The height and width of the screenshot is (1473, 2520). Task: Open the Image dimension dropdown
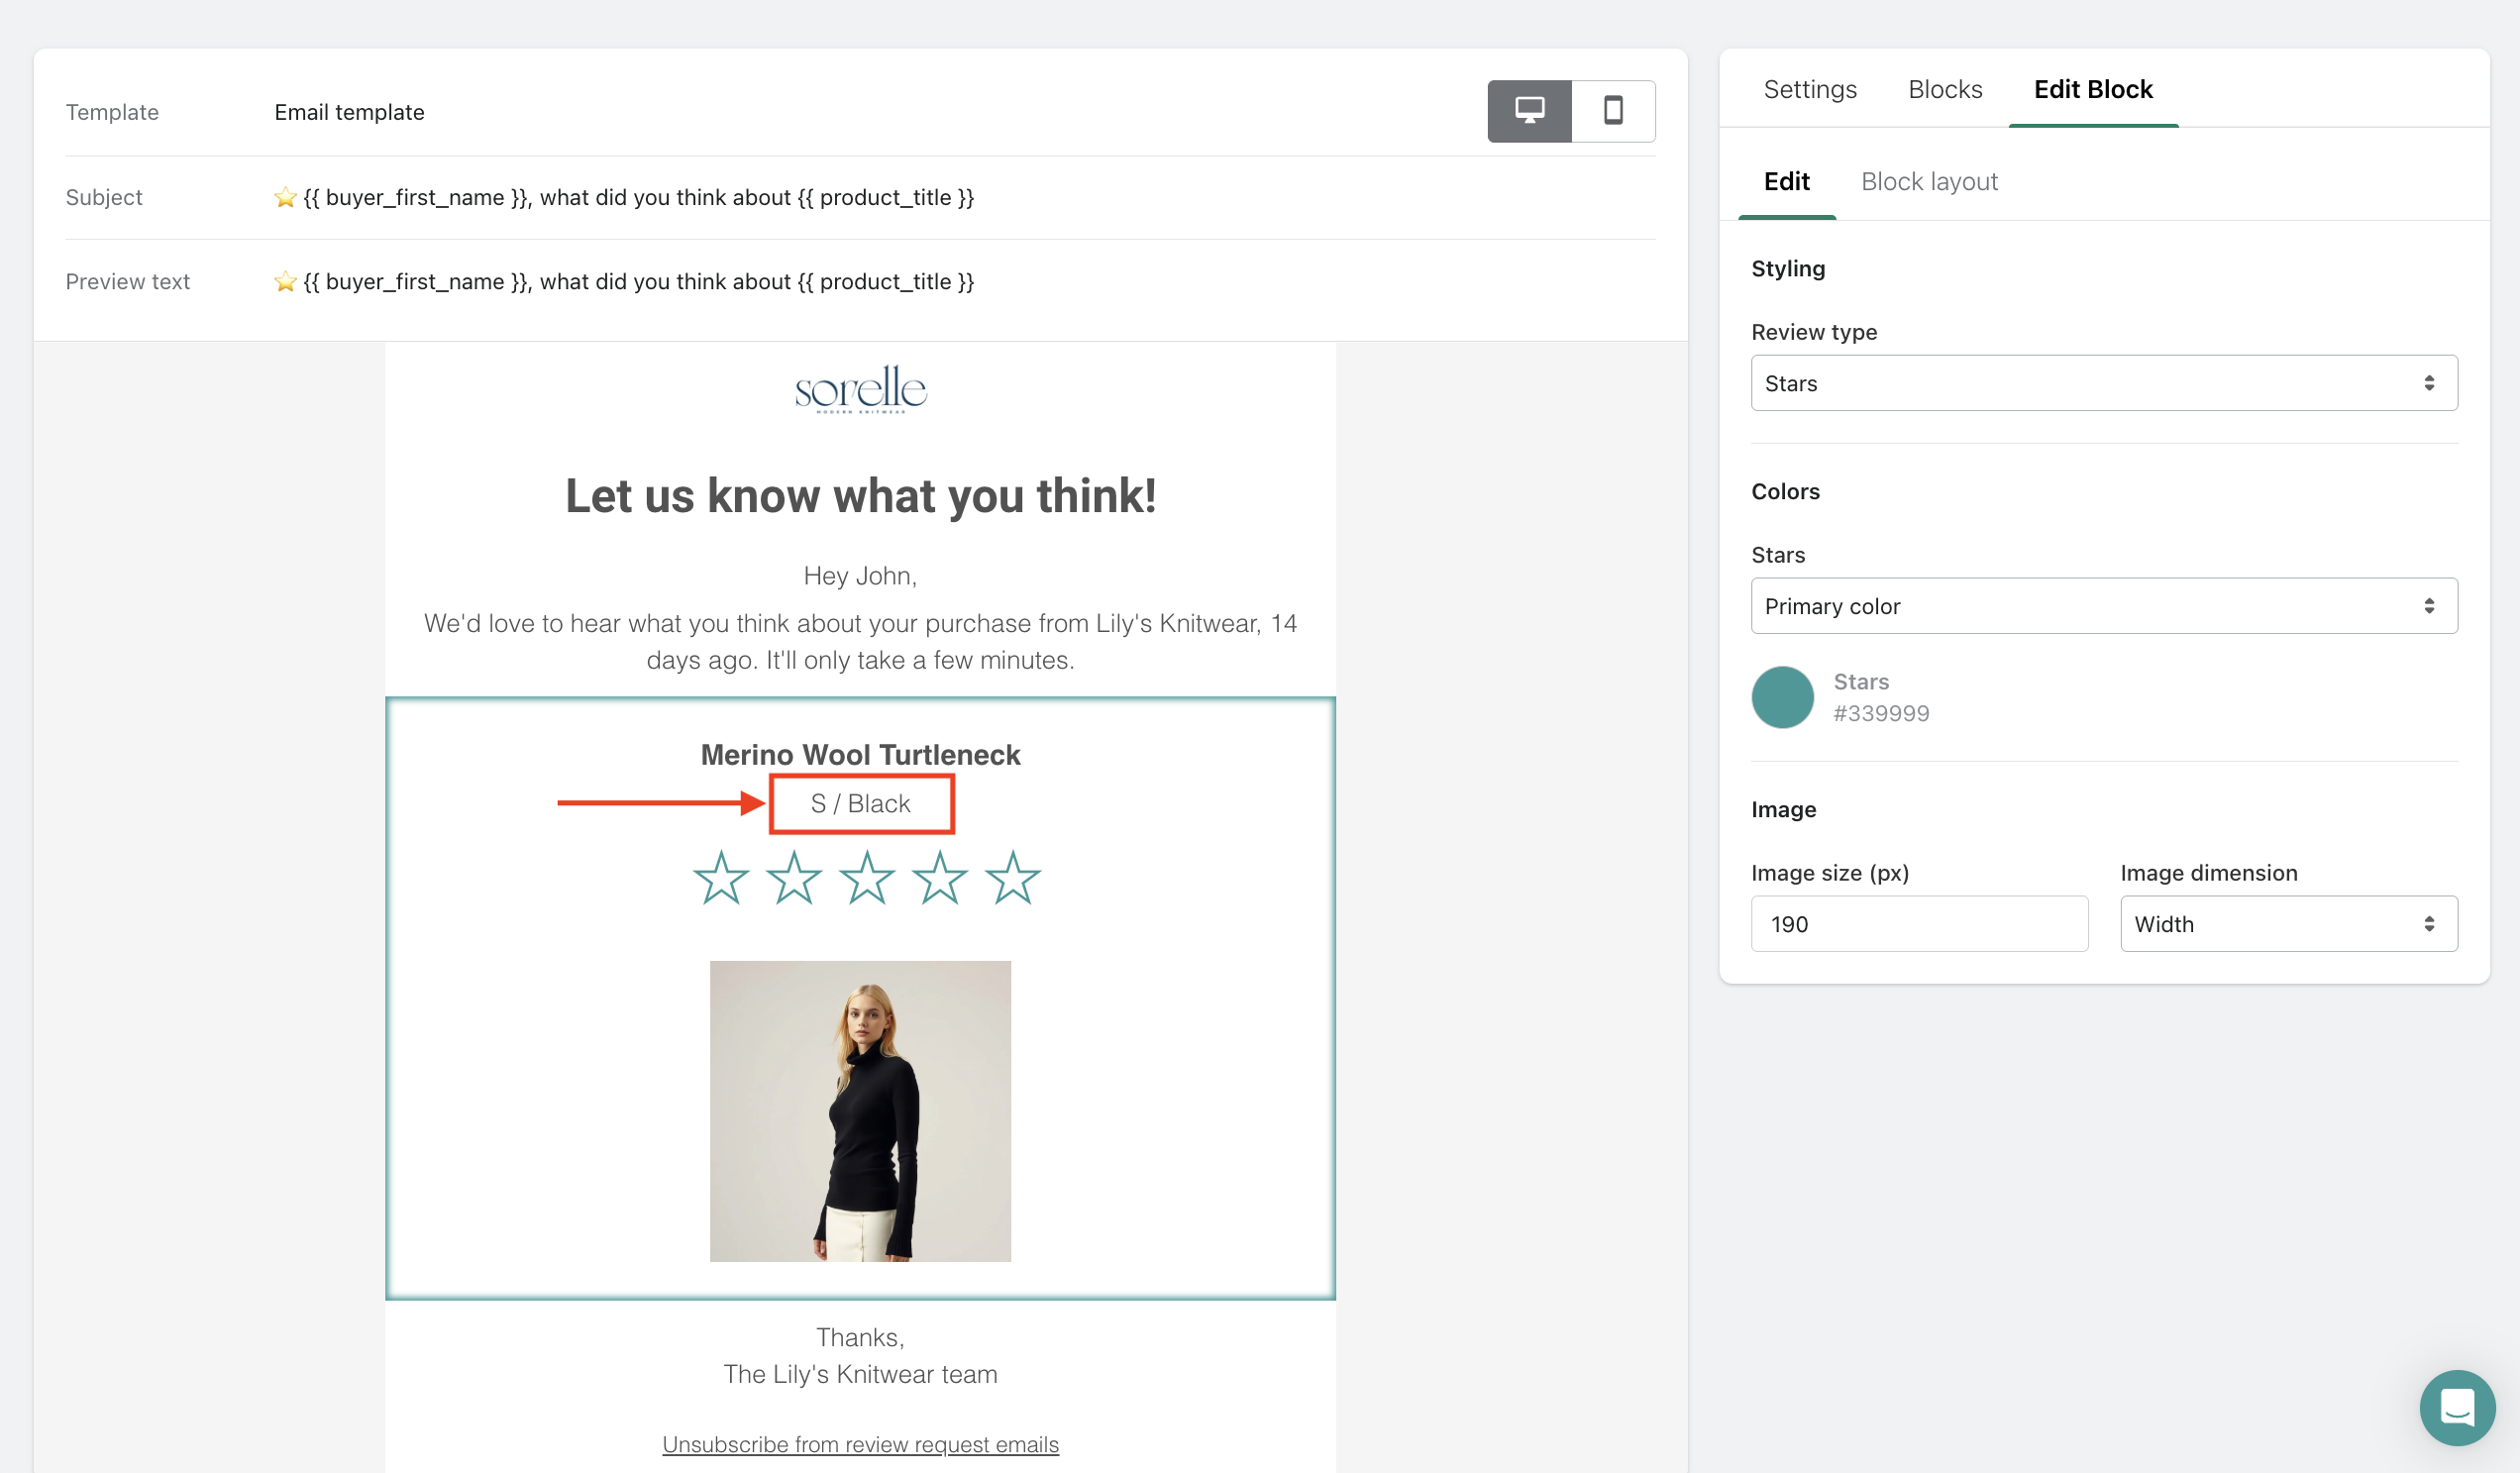(2288, 924)
